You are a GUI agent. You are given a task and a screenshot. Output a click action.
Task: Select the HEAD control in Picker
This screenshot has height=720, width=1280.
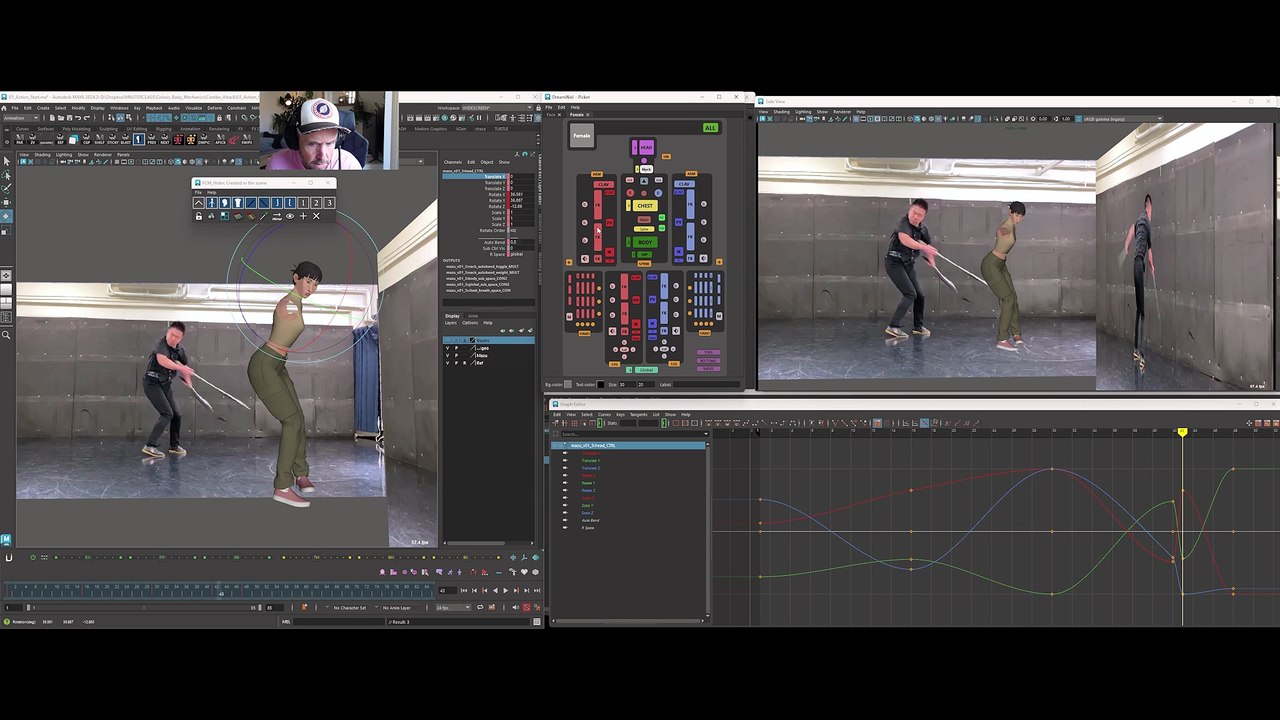[x=646, y=148]
